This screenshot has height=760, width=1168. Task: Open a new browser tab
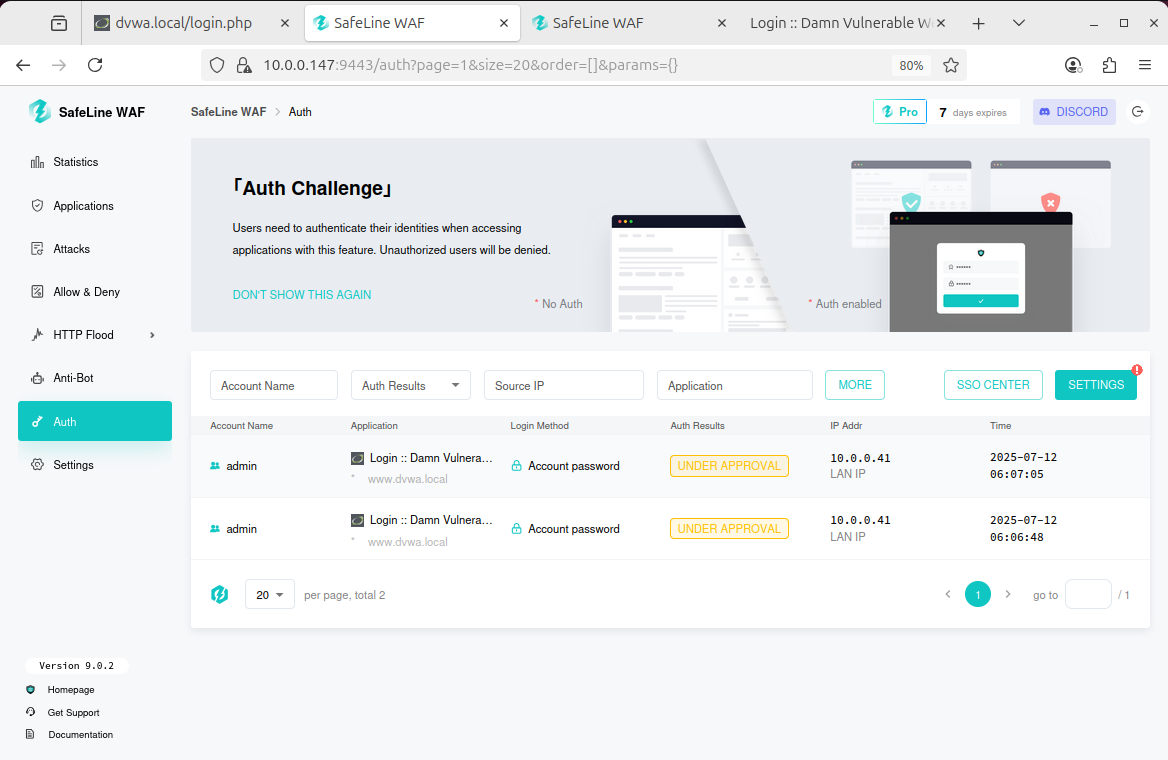click(x=979, y=23)
